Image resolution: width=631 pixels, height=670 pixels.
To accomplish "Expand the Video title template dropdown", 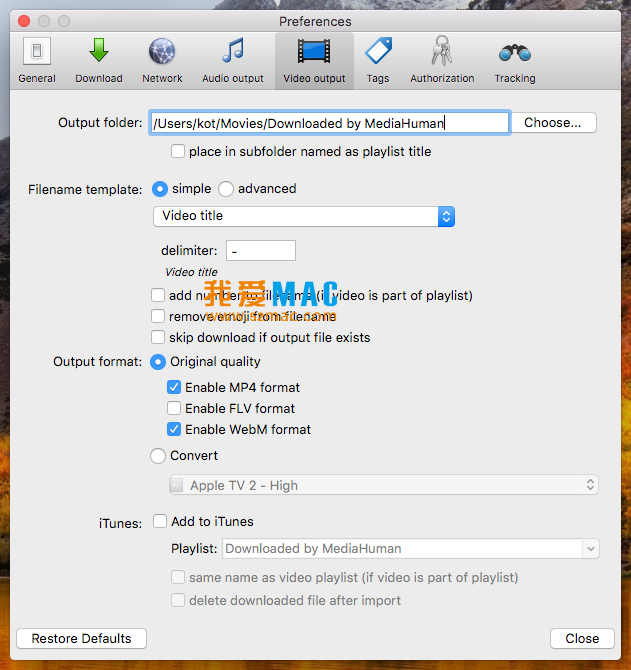I will click(304, 216).
